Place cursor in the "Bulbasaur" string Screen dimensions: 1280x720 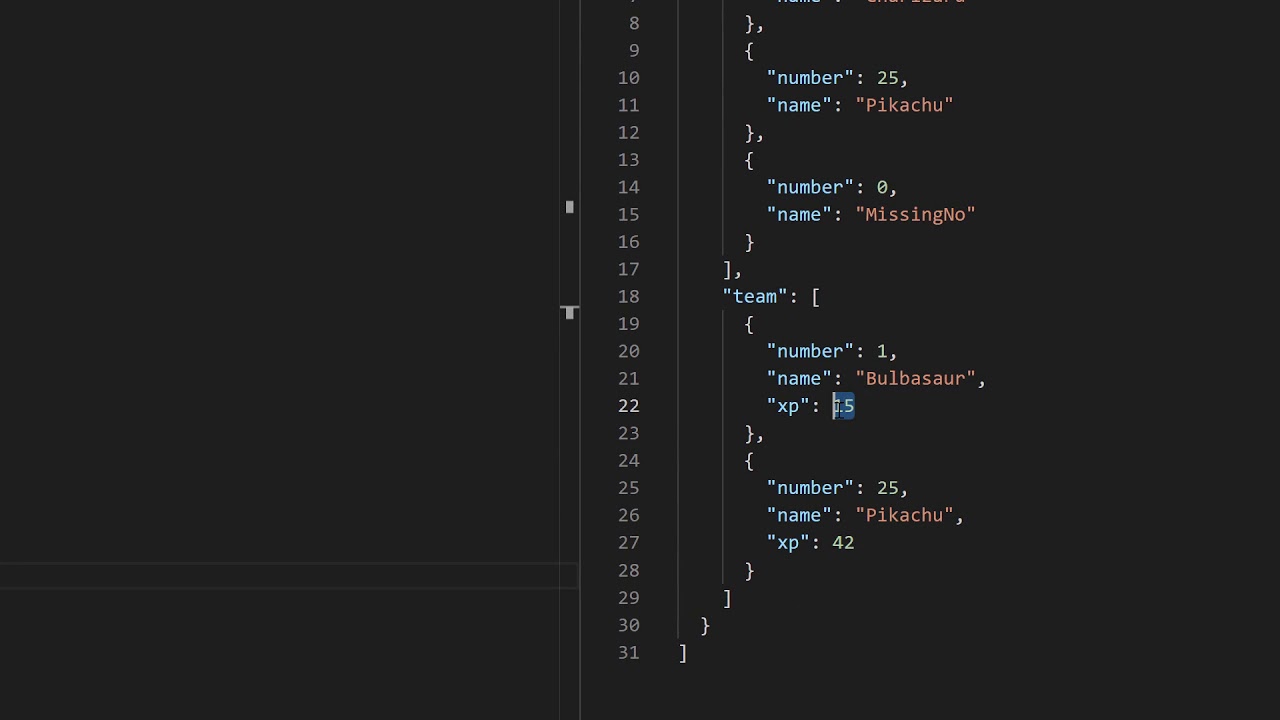pyautogui.click(x=915, y=378)
